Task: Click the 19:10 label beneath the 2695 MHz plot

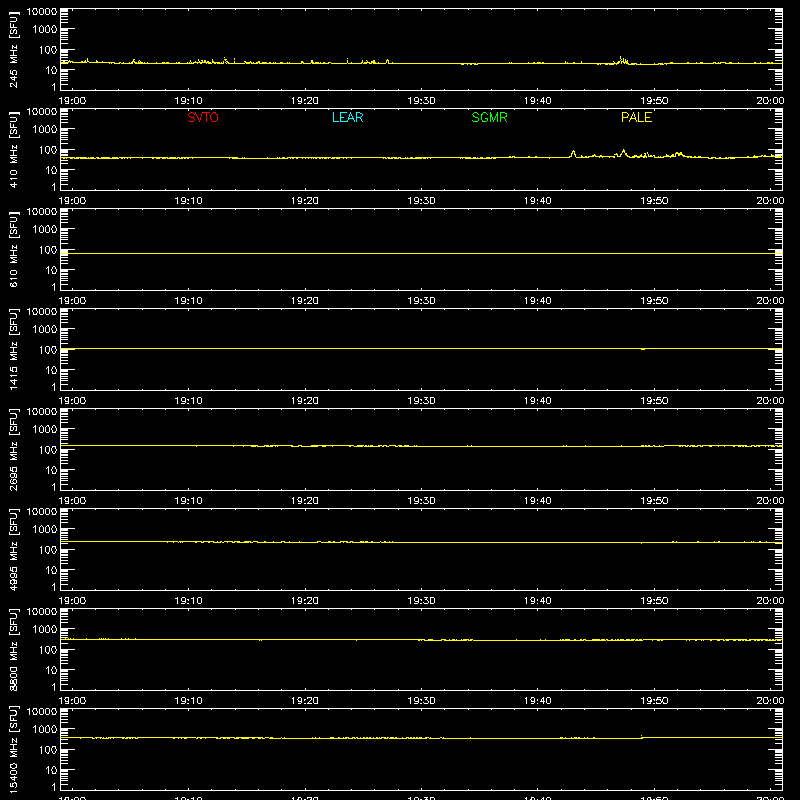Action: click(x=188, y=501)
